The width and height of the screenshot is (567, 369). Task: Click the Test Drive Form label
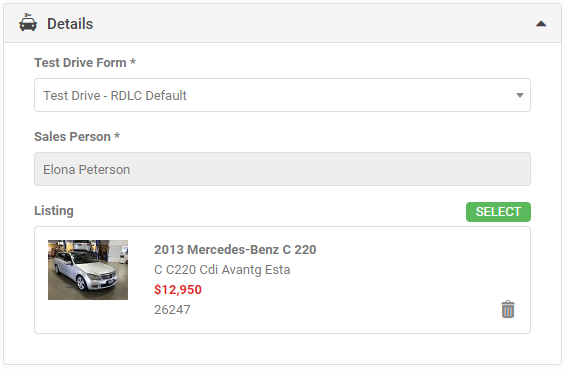80,63
